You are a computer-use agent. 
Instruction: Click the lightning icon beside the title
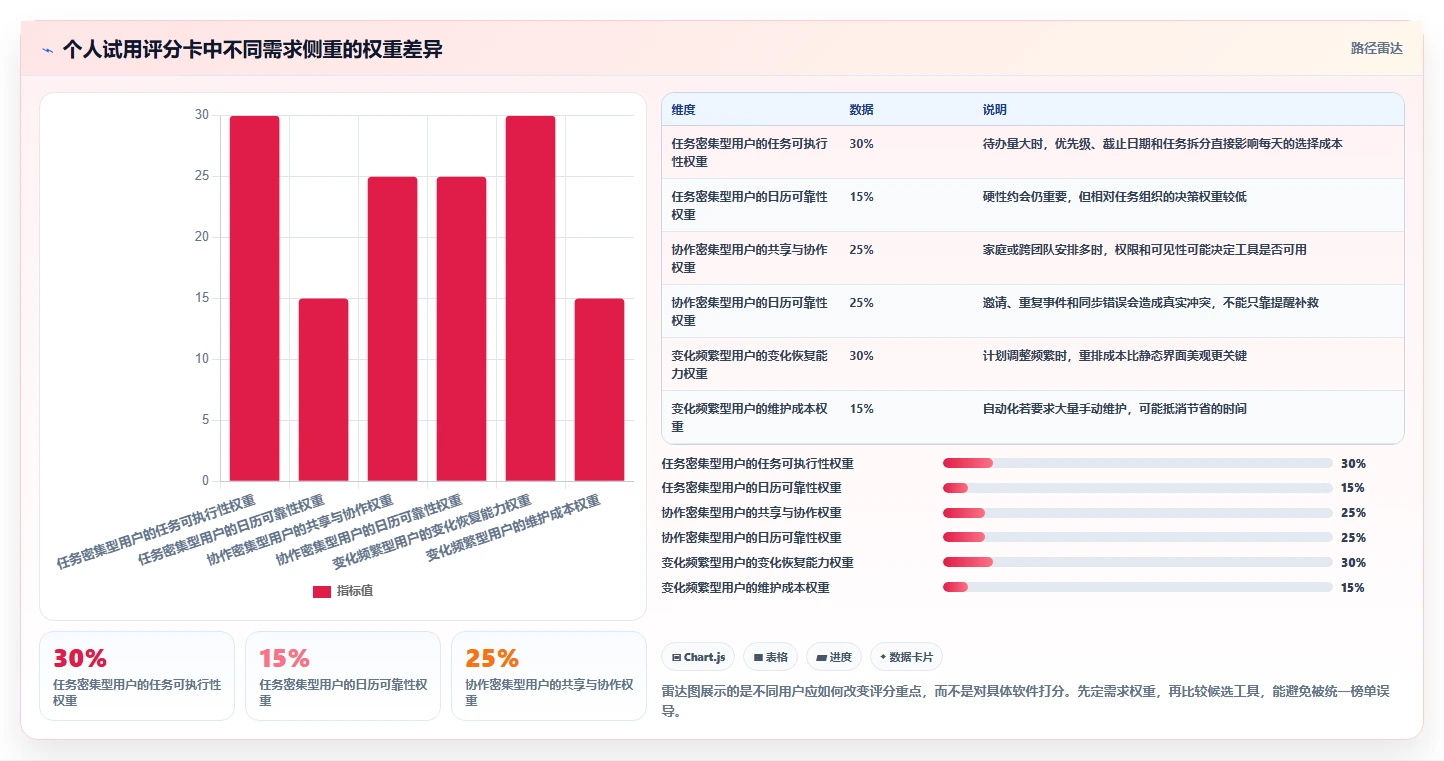[47, 50]
